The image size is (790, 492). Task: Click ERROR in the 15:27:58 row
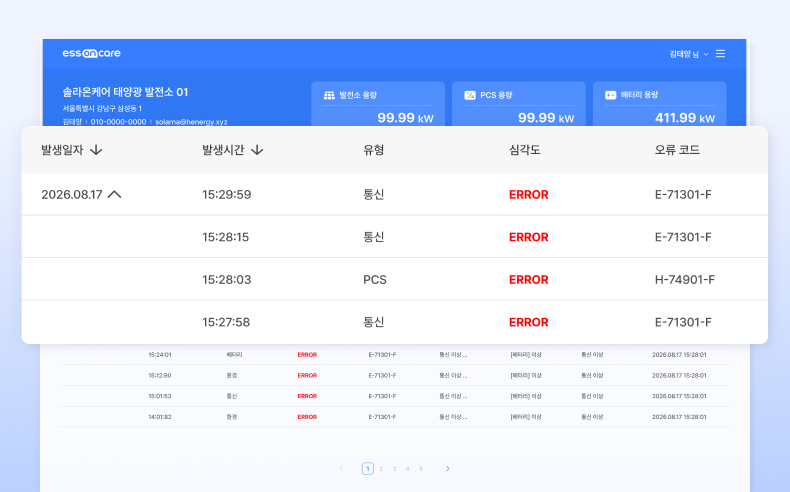tap(529, 322)
